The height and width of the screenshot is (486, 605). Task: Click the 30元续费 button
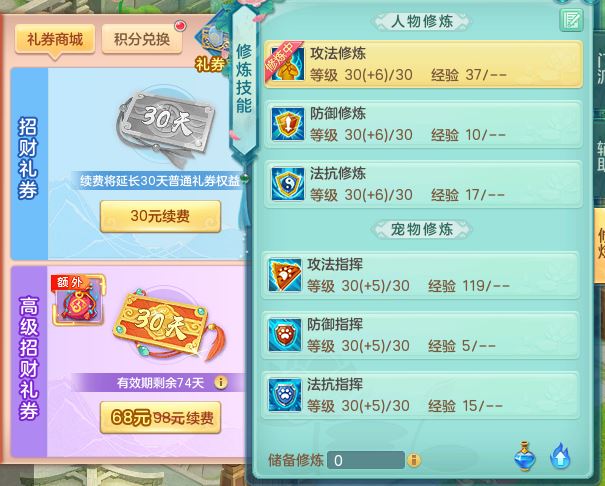tap(160, 216)
